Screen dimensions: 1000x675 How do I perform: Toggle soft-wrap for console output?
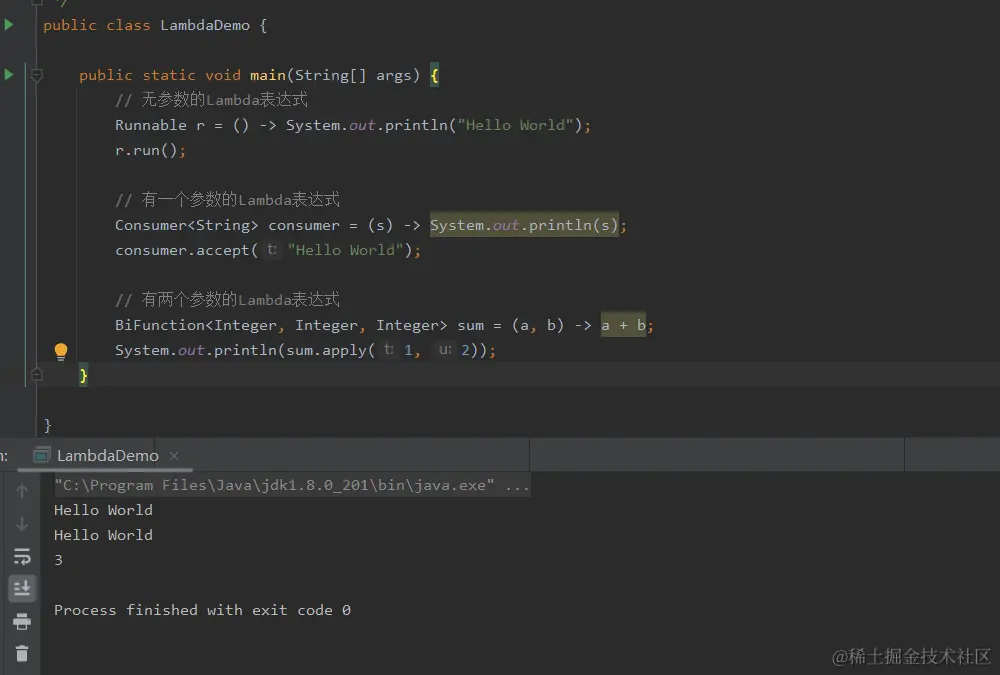coord(22,556)
